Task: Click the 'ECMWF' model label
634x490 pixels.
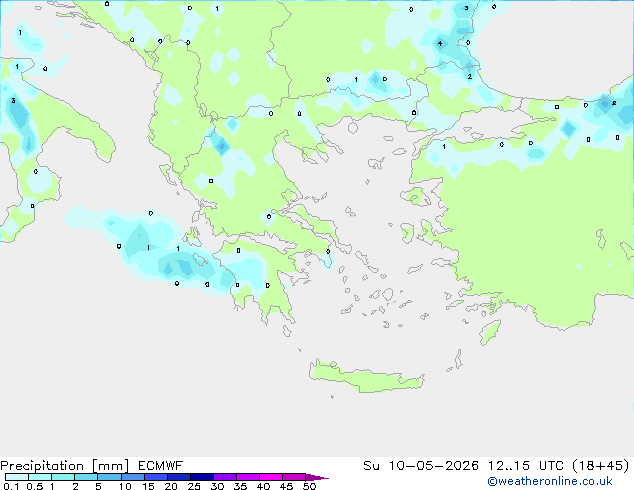Action: pyautogui.click(x=161, y=466)
